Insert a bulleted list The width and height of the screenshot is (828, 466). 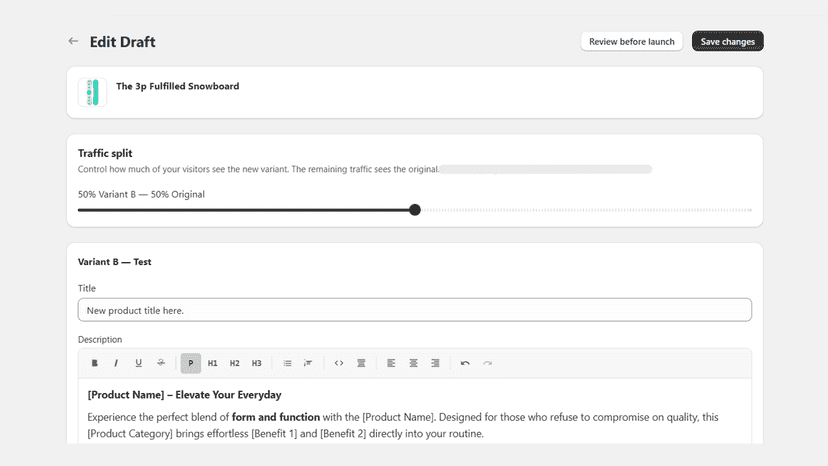click(287, 363)
